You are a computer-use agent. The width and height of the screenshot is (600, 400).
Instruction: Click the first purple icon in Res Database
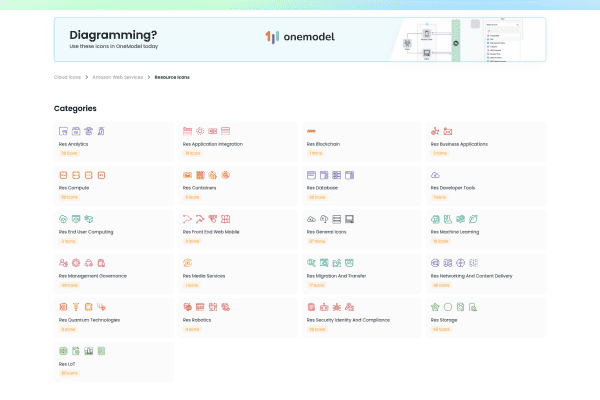pyautogui.click(x=311, y=175)
